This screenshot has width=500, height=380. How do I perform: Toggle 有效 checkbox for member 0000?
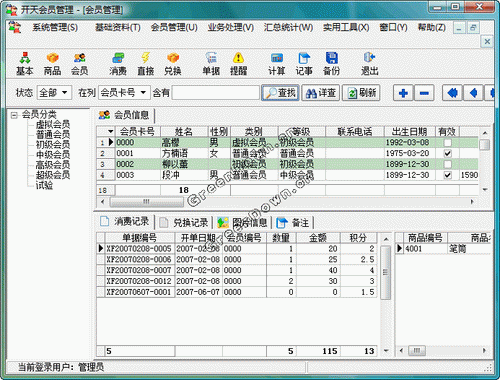tap(448, 143)
